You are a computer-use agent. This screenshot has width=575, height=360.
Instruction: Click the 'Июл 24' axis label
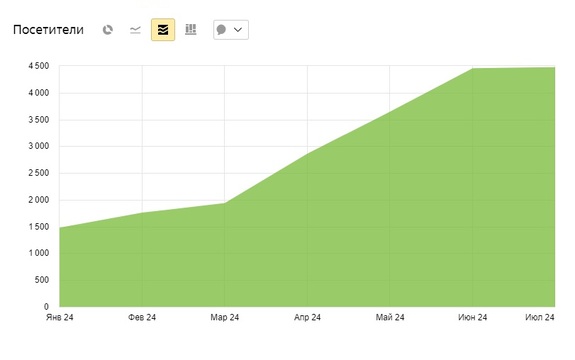tap(539, 317)
